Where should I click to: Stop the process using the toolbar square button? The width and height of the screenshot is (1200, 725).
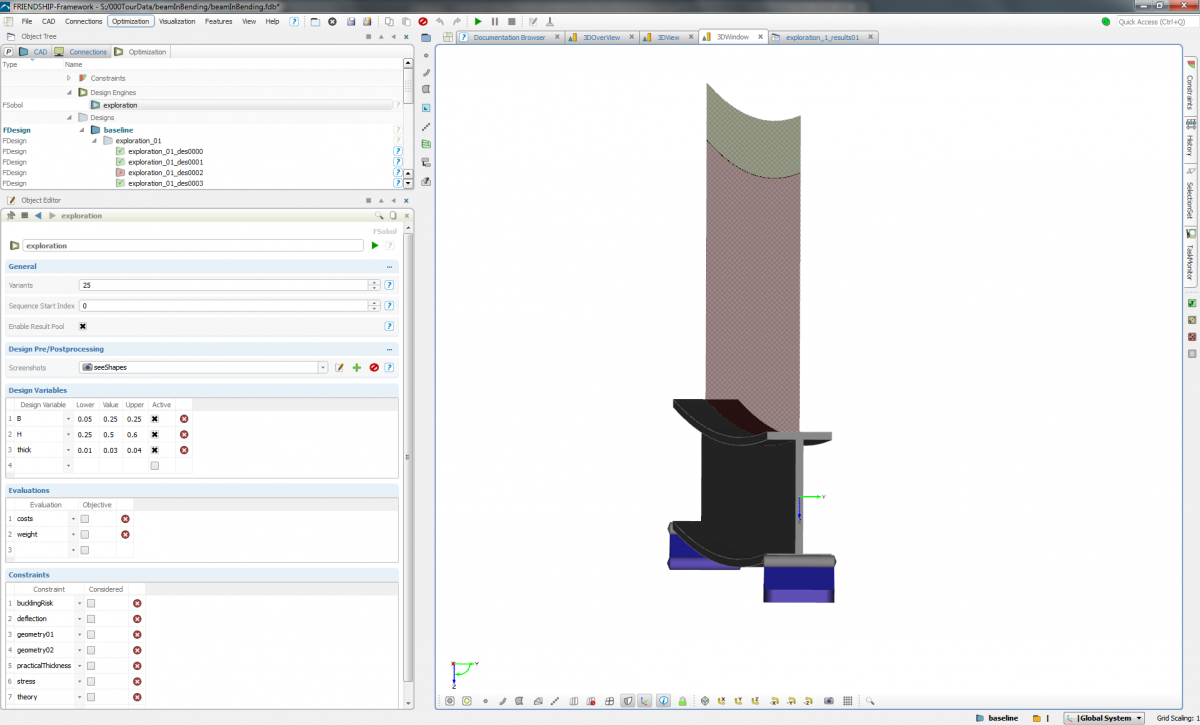coord(511,21)
